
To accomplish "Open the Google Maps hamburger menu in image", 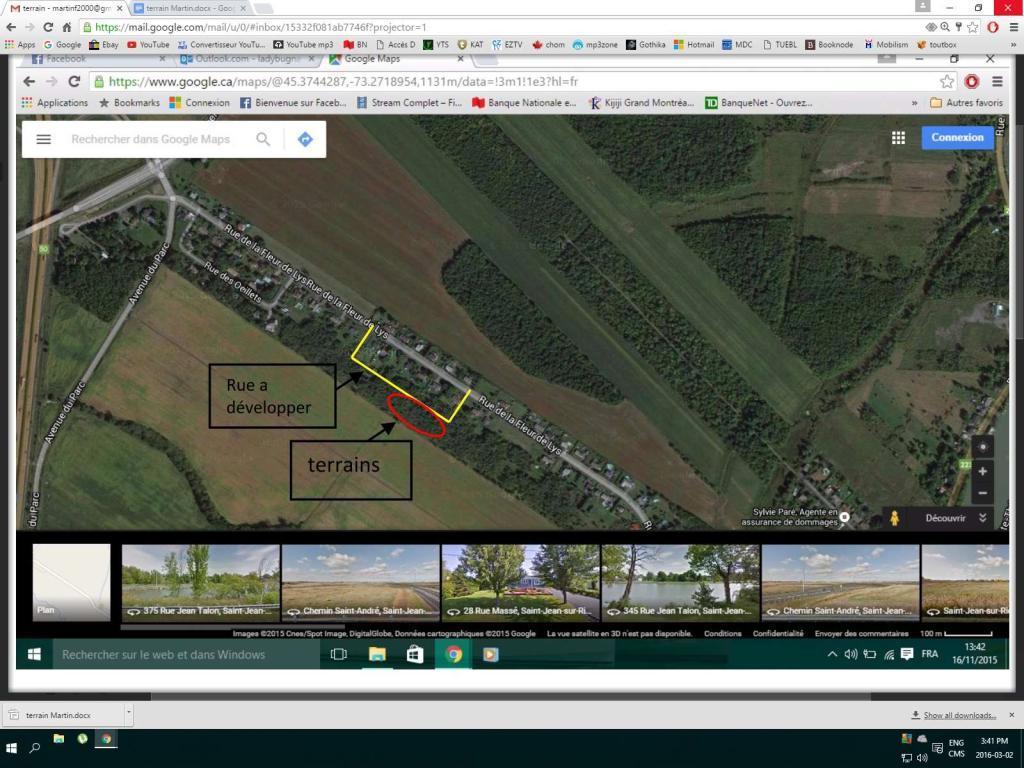I will (43, 139).
